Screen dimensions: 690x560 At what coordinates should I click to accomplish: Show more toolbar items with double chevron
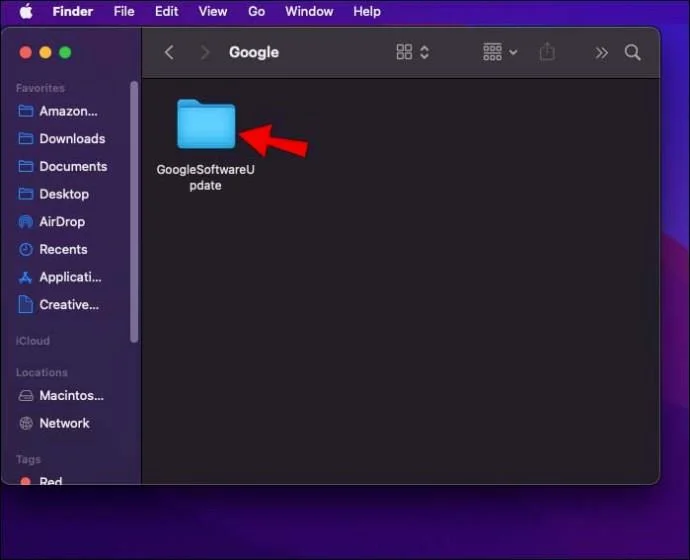point(602,53)
